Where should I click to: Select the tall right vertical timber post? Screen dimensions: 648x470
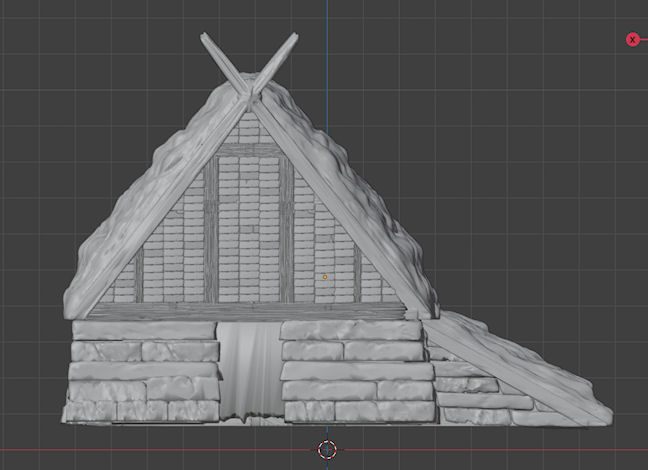pyautogui.click(x=287, y=230)
